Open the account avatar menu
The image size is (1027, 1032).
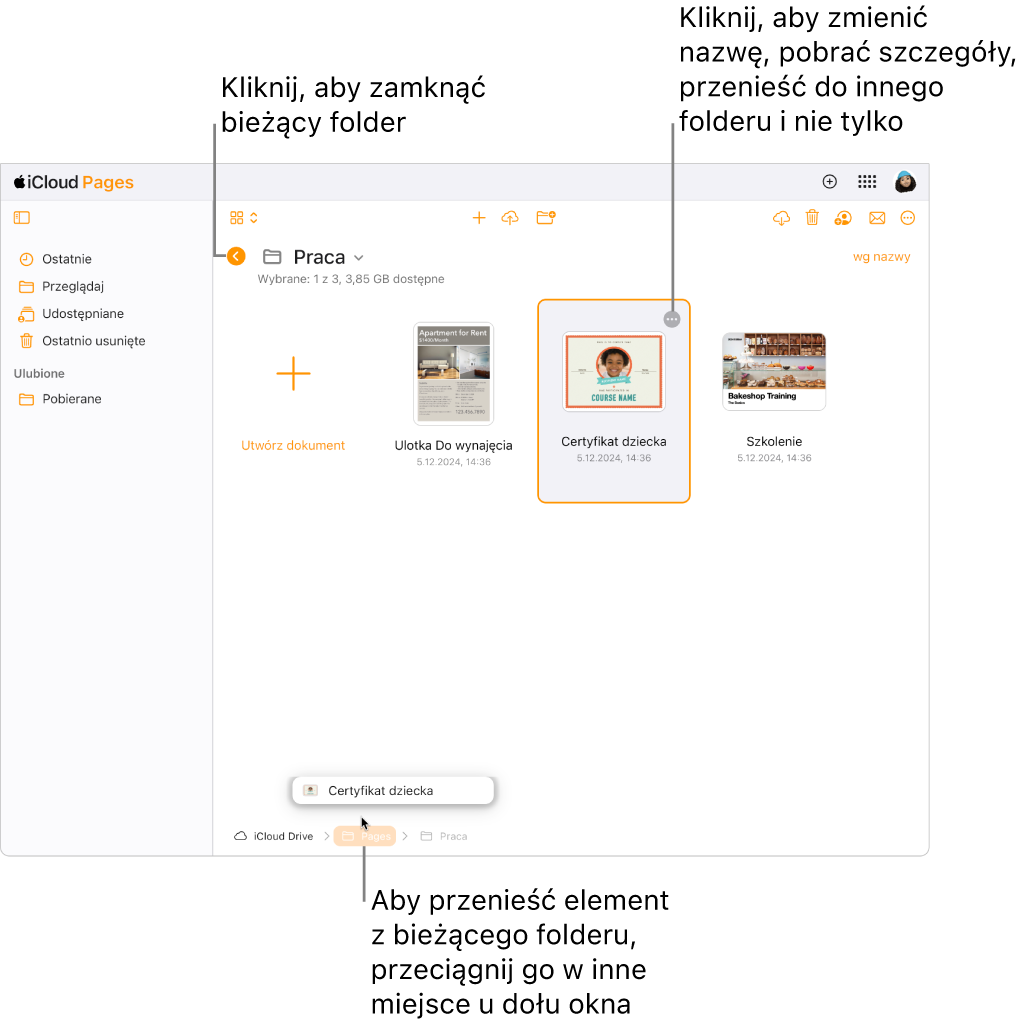pos(905,182)
